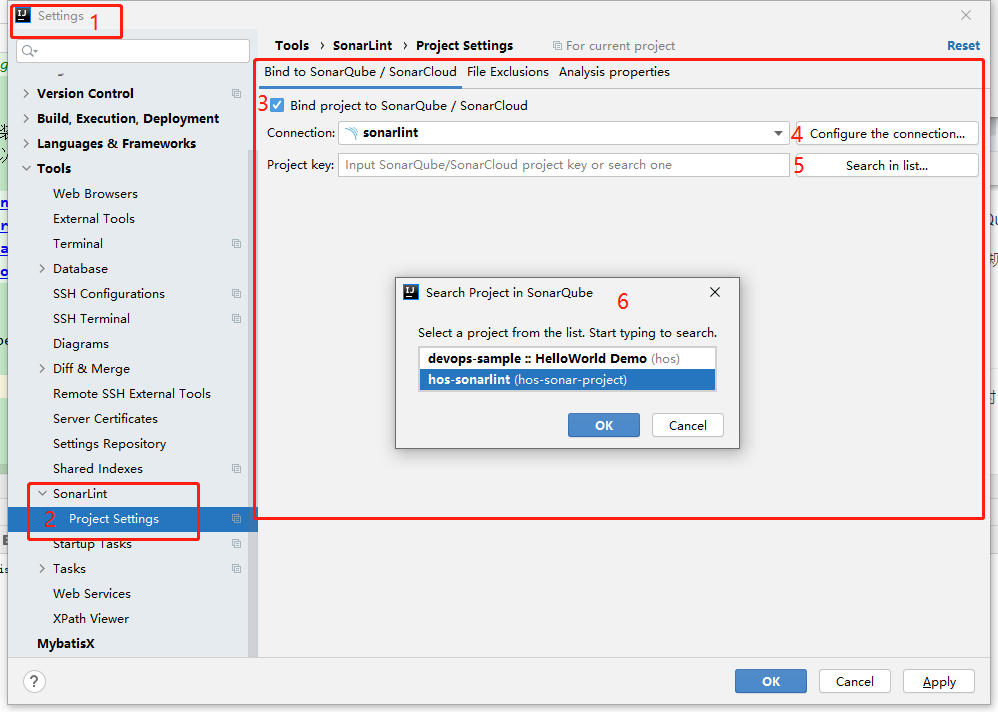Viewport: 998px width, 712px height.
Task: Click the search magnifier icon in settings
Action: tap(28, 51)
